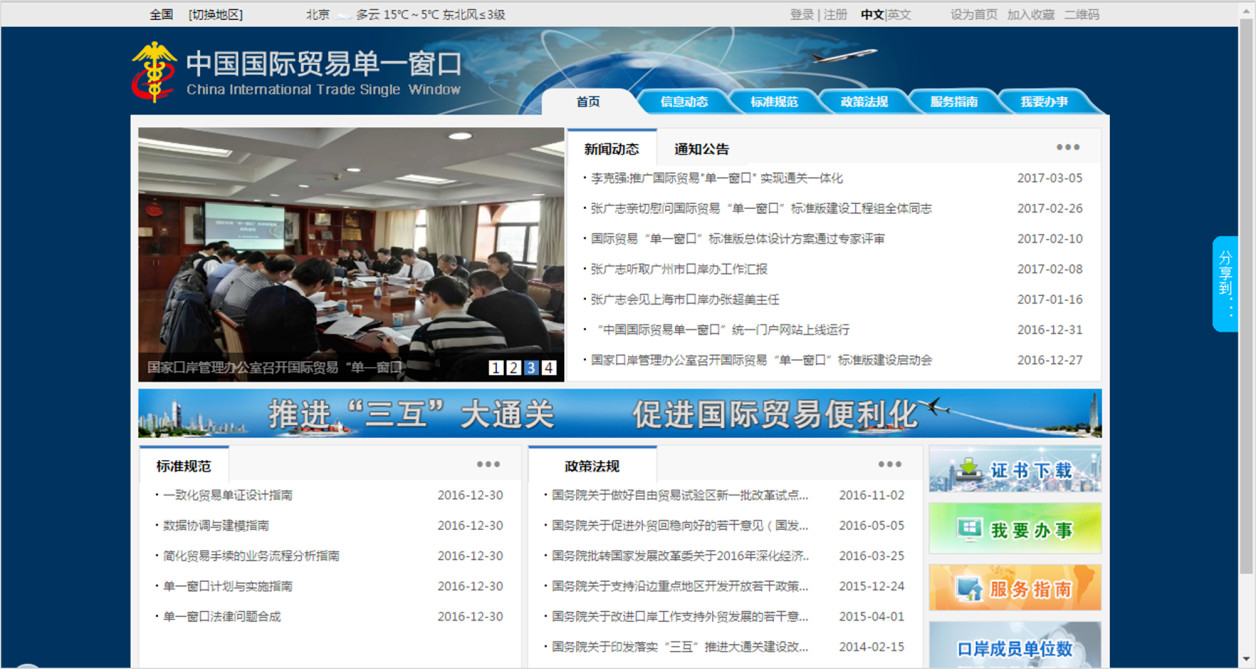Click the weather text 多云 15℃~5℃
The height and width of the screenshot is (669, 1256).
pyautogui.click(x=396, y=15)
